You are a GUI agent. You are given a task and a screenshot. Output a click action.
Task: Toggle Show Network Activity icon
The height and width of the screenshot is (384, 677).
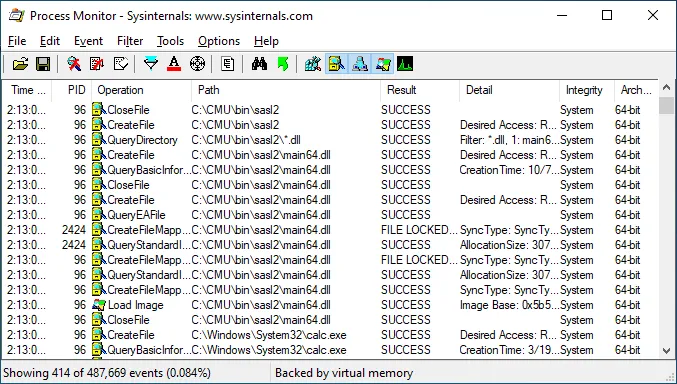click(360, 64)
